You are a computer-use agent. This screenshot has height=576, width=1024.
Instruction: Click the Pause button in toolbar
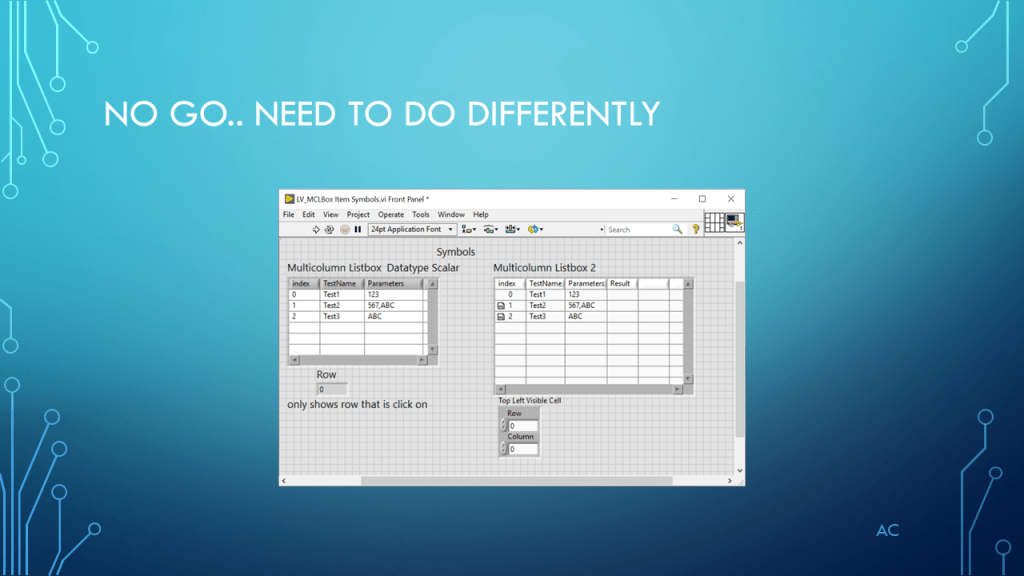coord(357,229)
